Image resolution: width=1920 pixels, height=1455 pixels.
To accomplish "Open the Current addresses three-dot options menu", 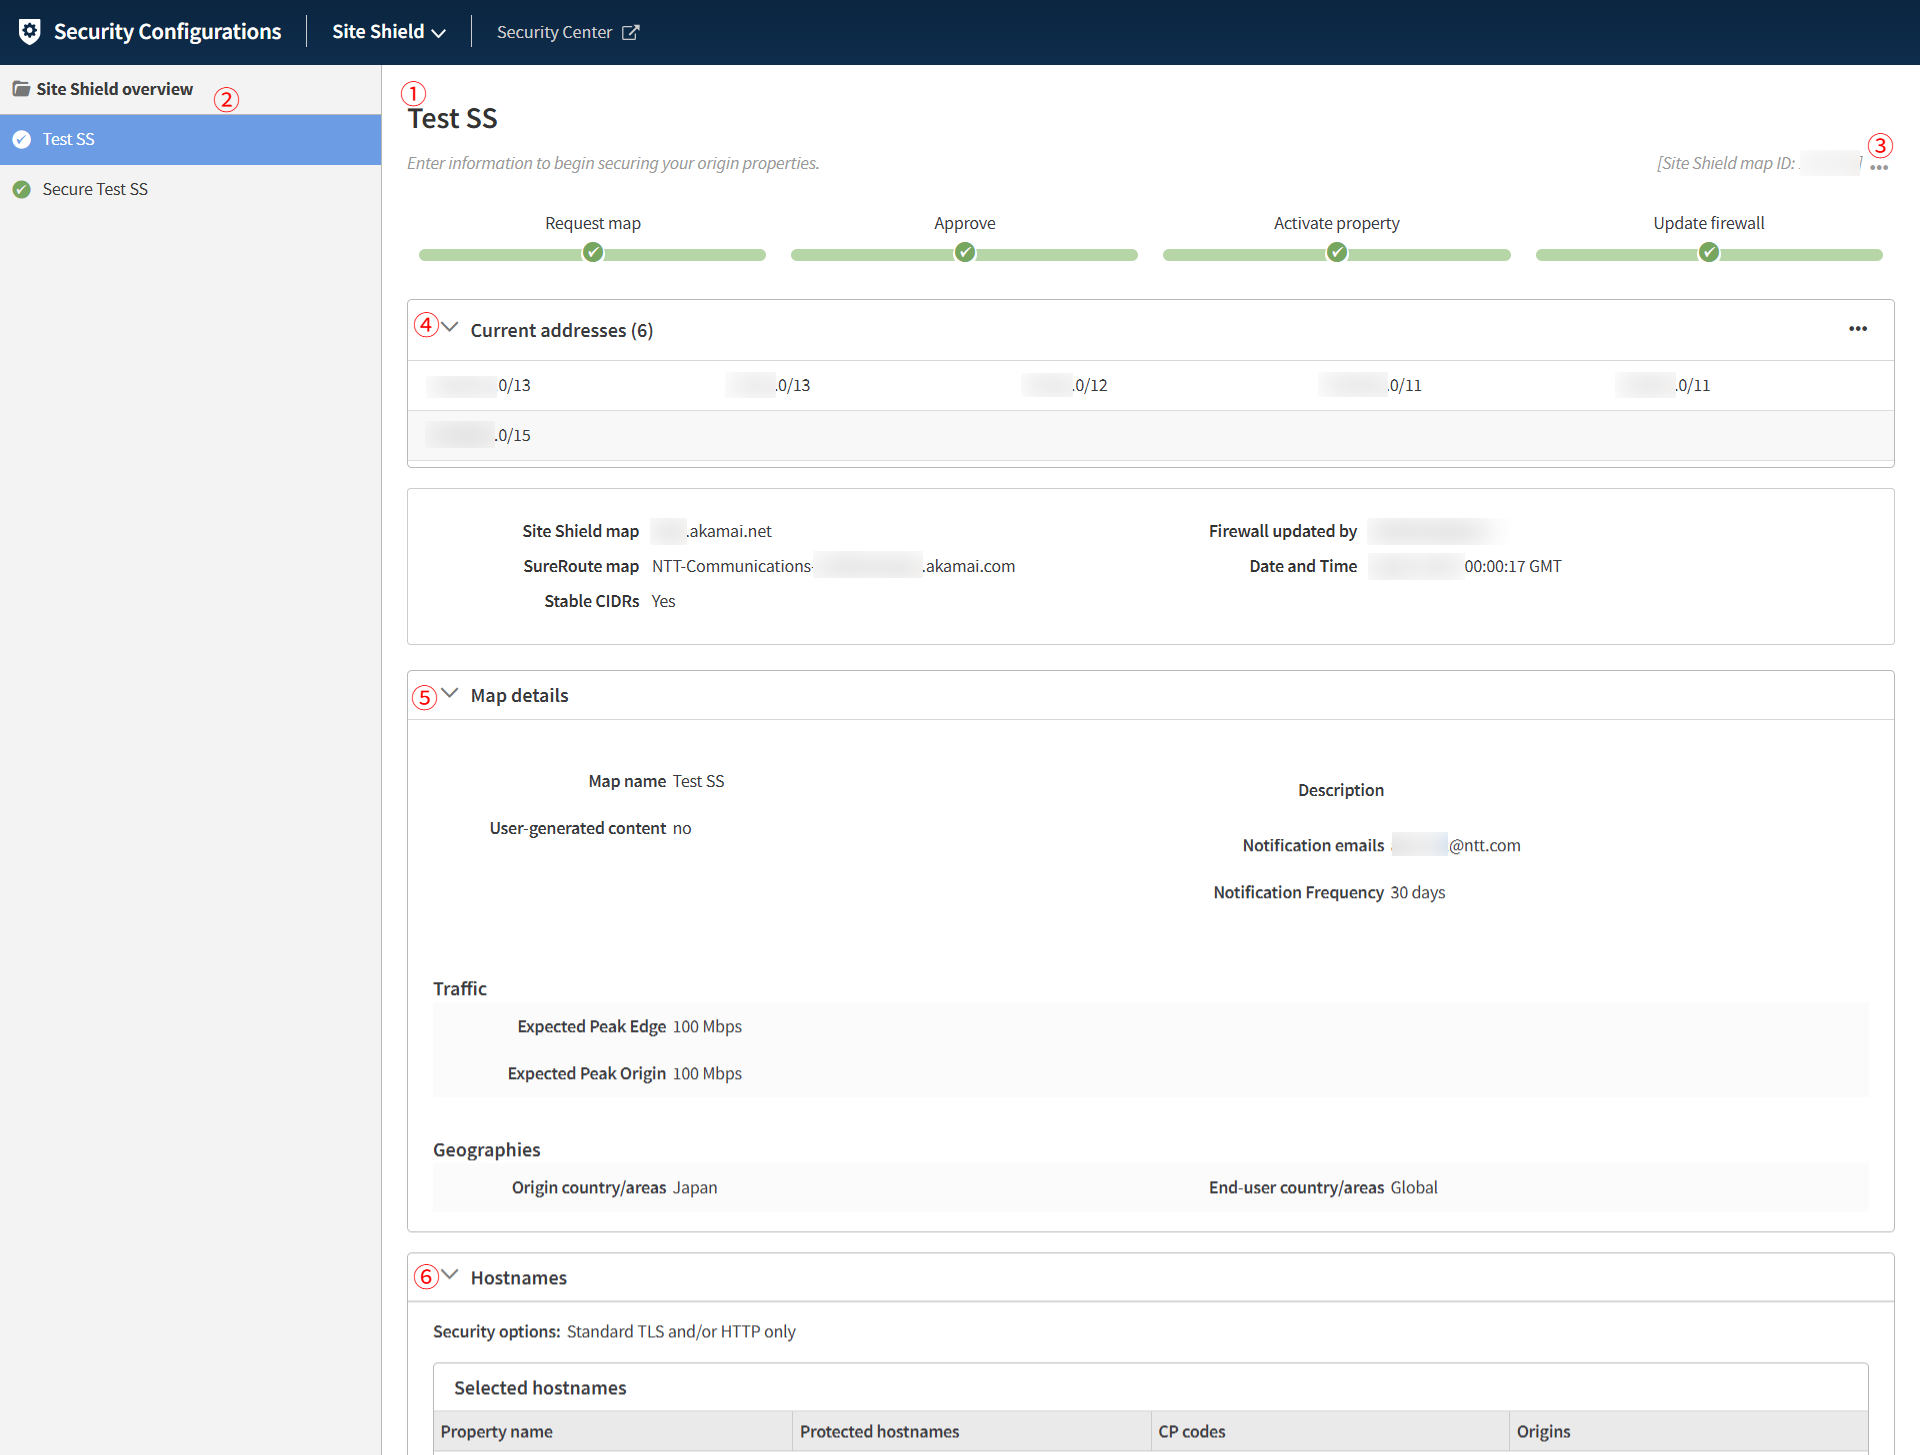I will pos(1857,329).
